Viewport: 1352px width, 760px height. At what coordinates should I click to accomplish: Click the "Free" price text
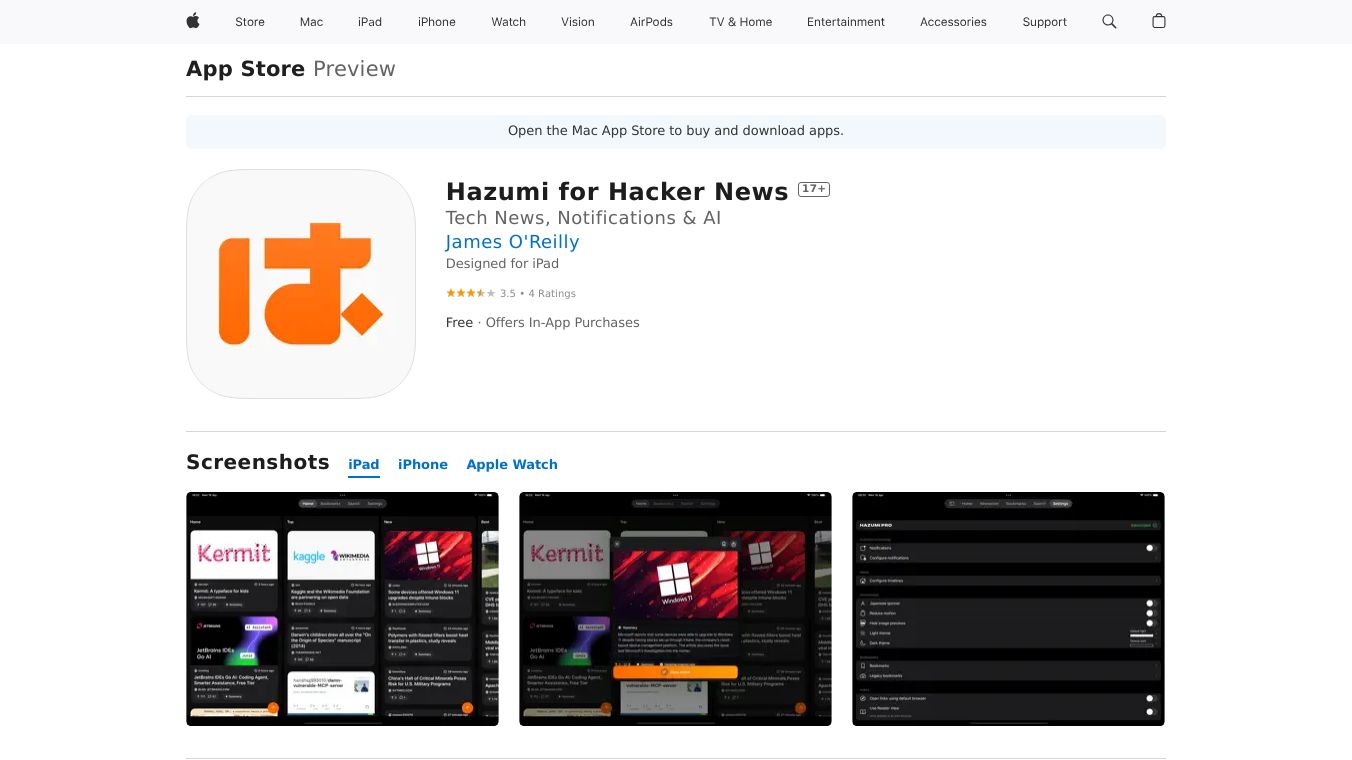click(x=459, y=323)
